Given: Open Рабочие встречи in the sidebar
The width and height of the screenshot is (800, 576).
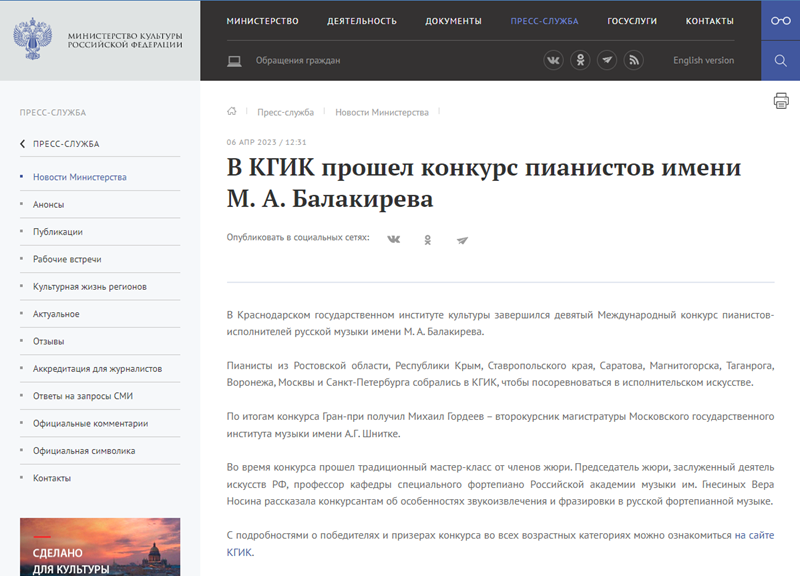Looking at the screenshot, I should pyautogui.click(x=67, y=259).
